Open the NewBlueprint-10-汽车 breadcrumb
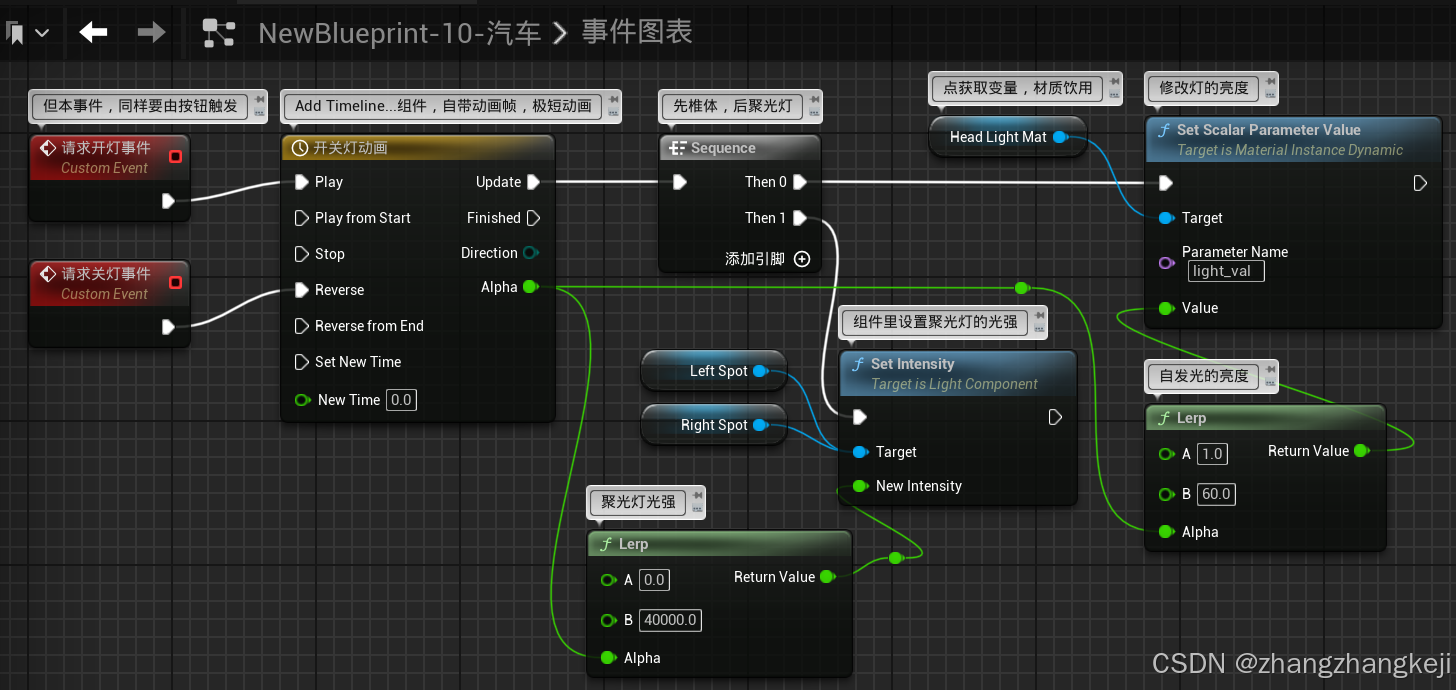 [x=400, y=33]
